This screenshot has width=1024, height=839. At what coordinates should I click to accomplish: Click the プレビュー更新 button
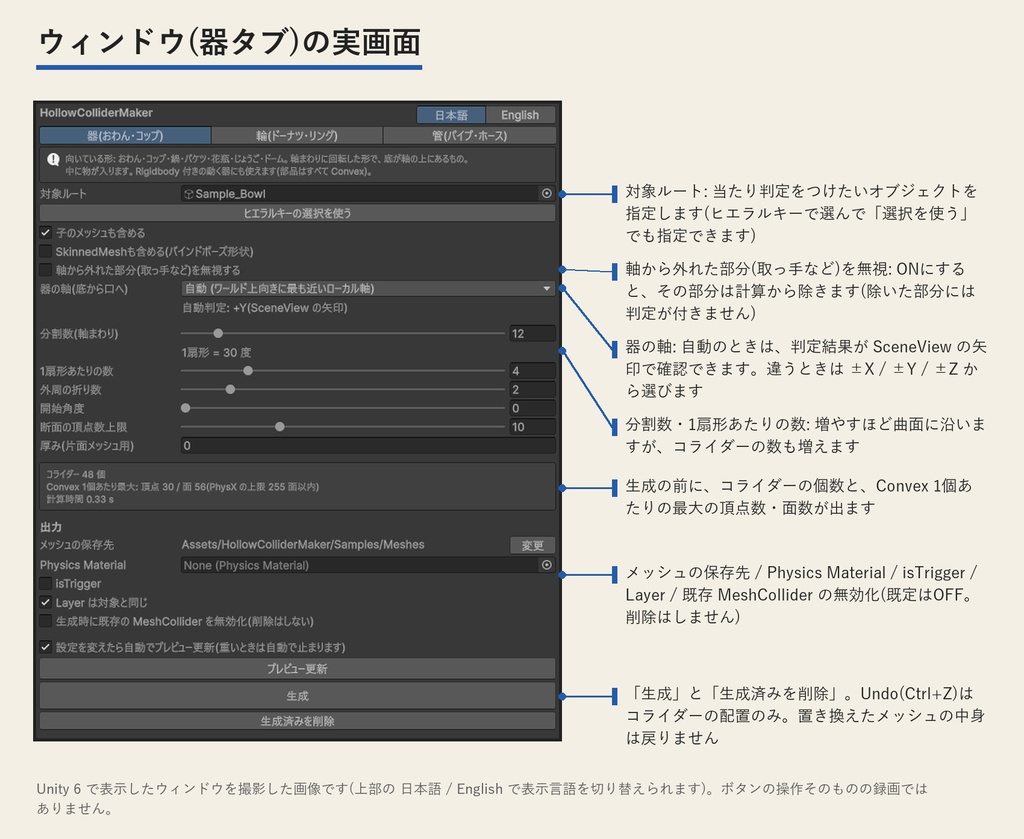(x=297, y=669)
